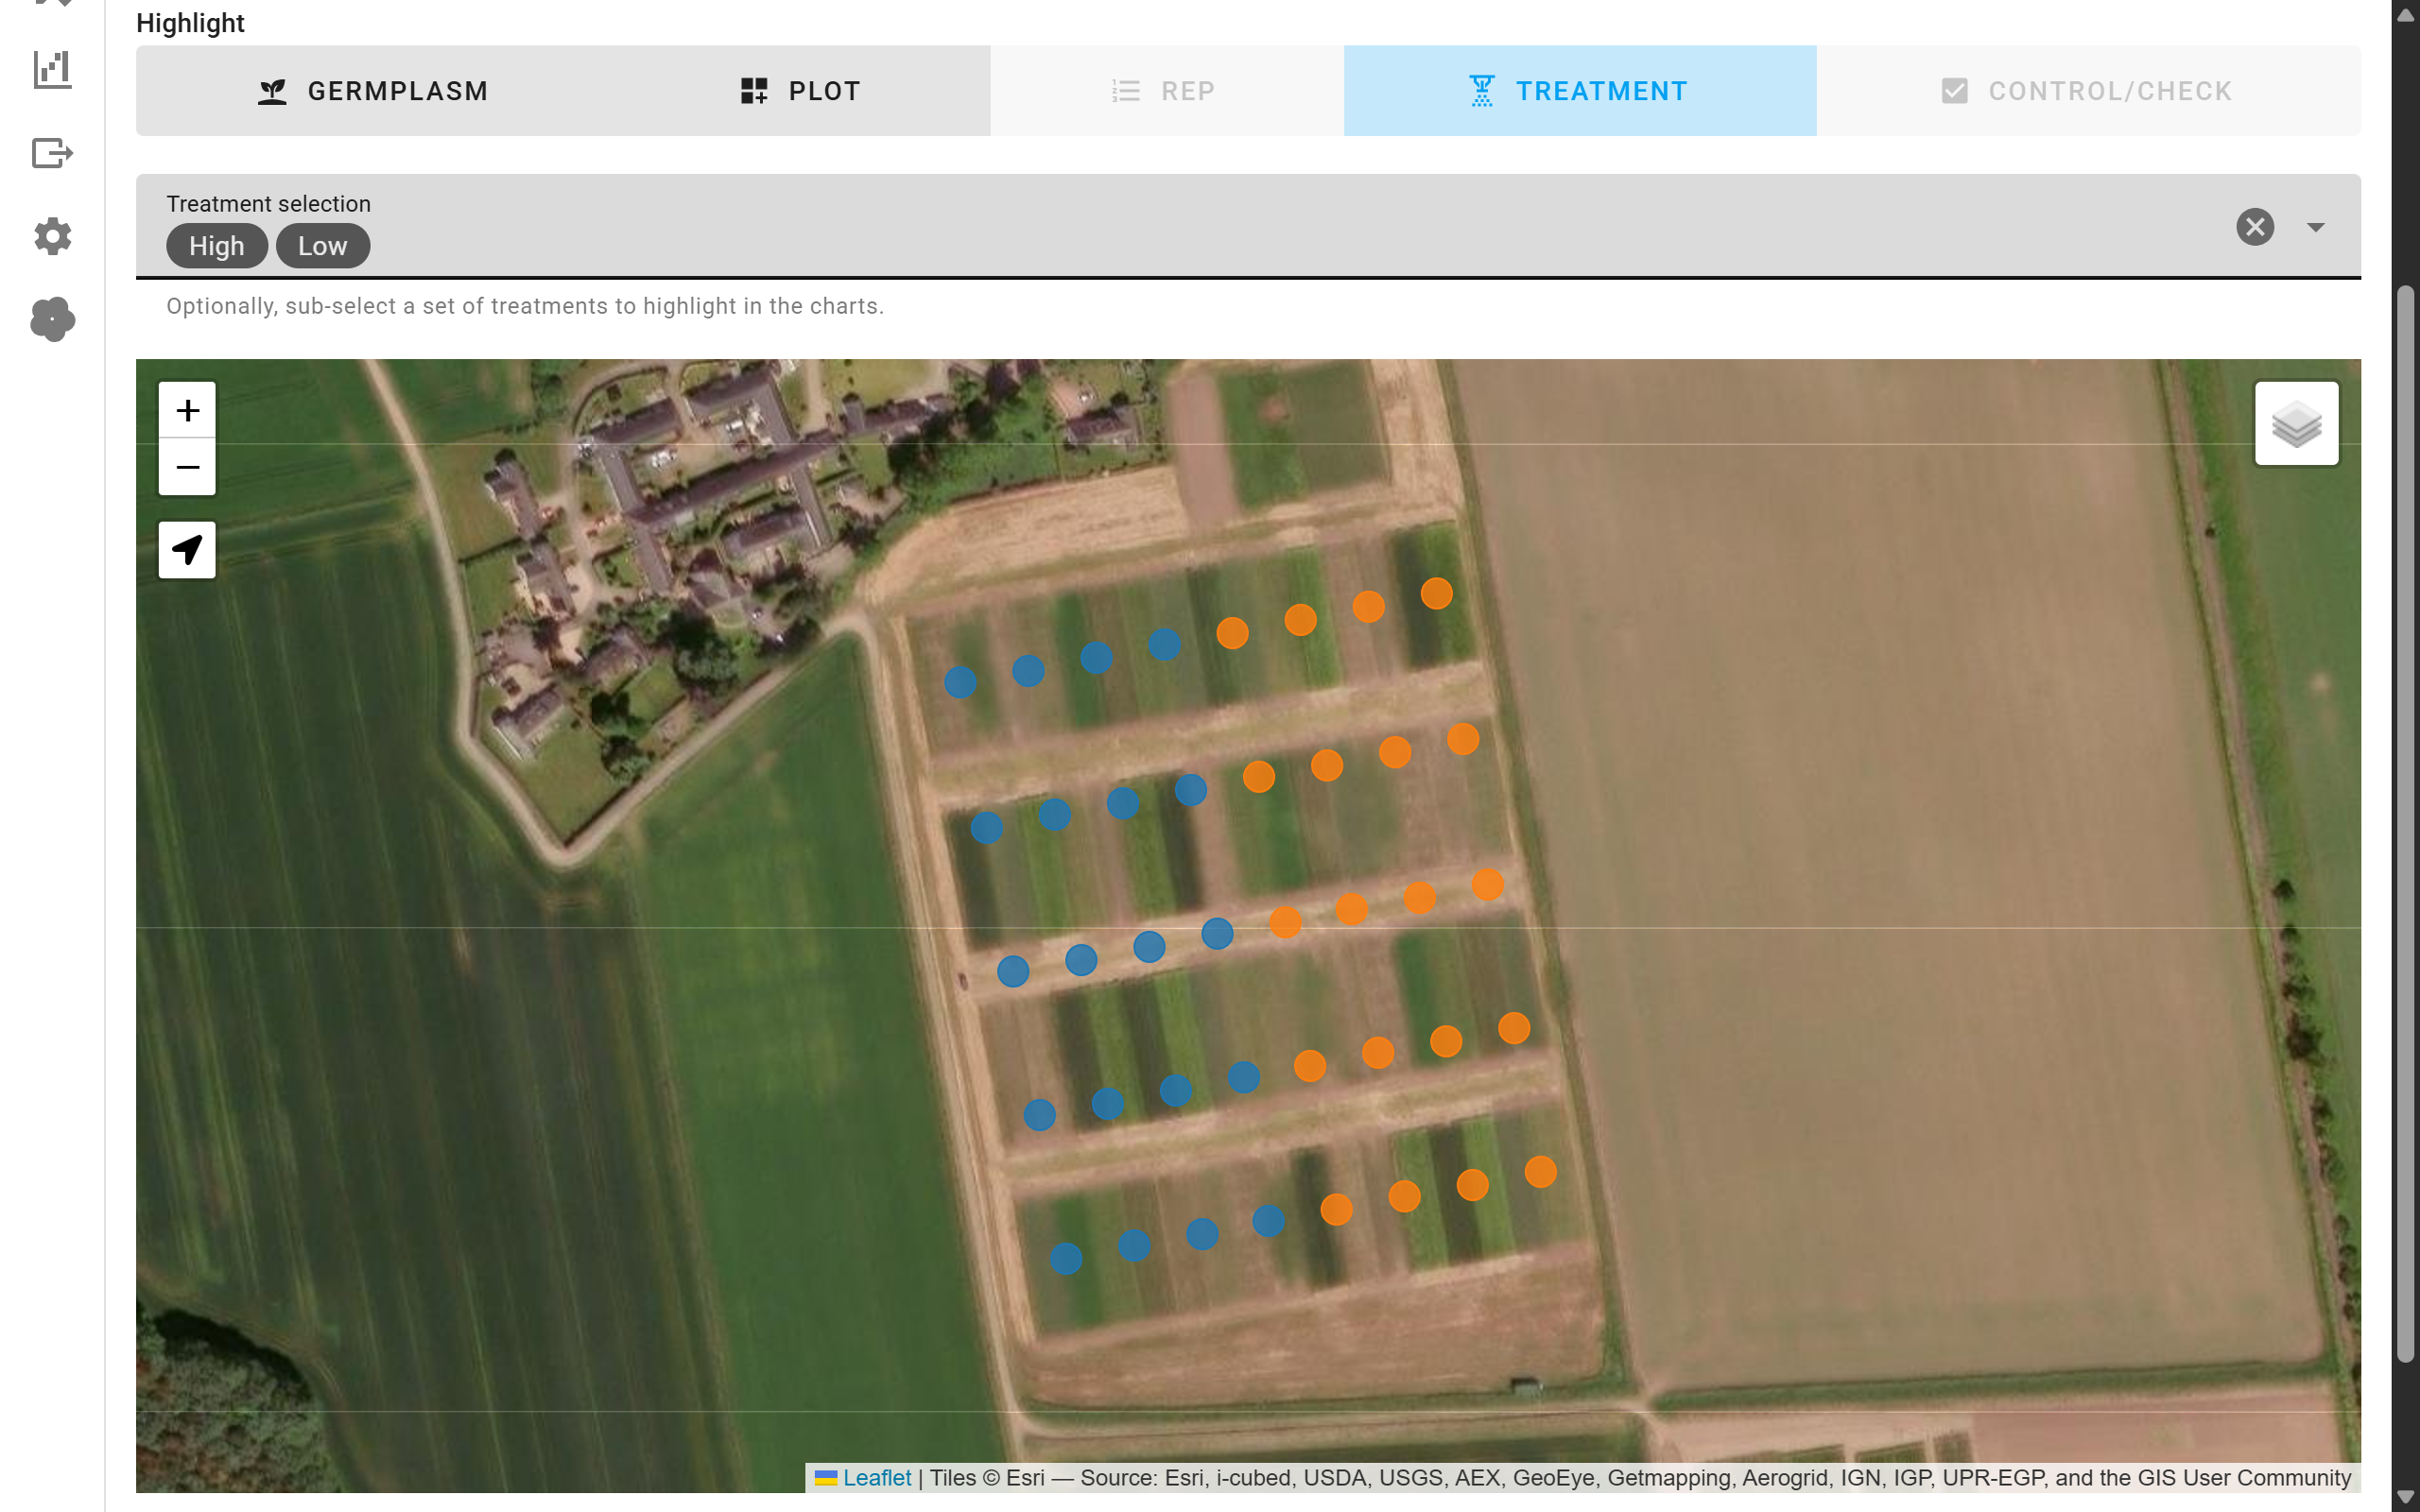
Task: Zoom in using the plus control on map
Action: (186, 408)
